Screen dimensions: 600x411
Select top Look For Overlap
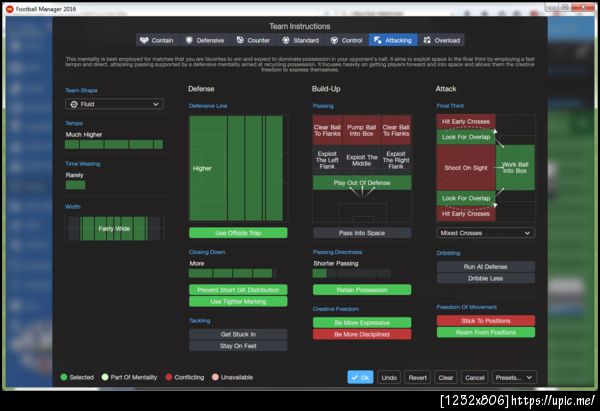466,137
